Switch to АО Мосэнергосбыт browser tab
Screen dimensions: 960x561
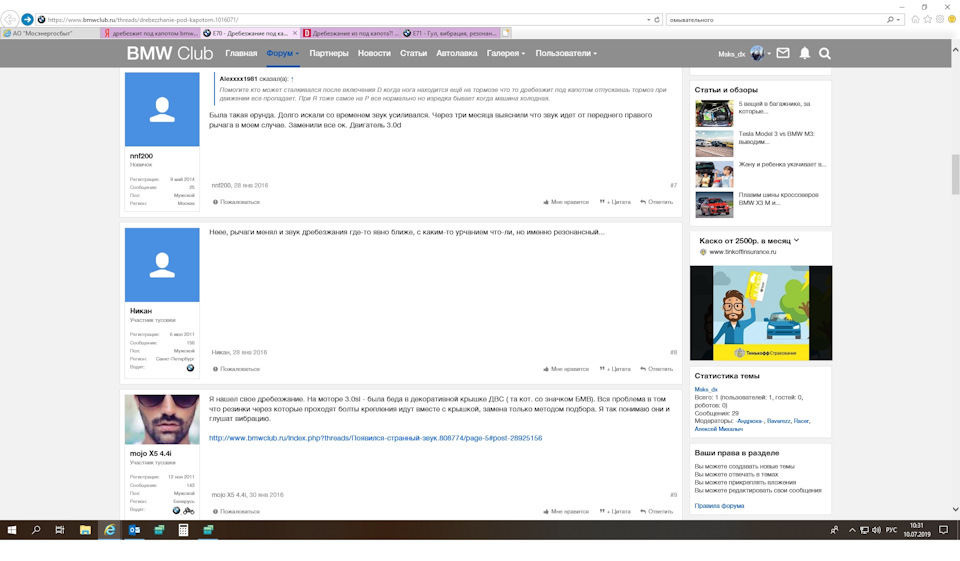[x=50, y=33]
